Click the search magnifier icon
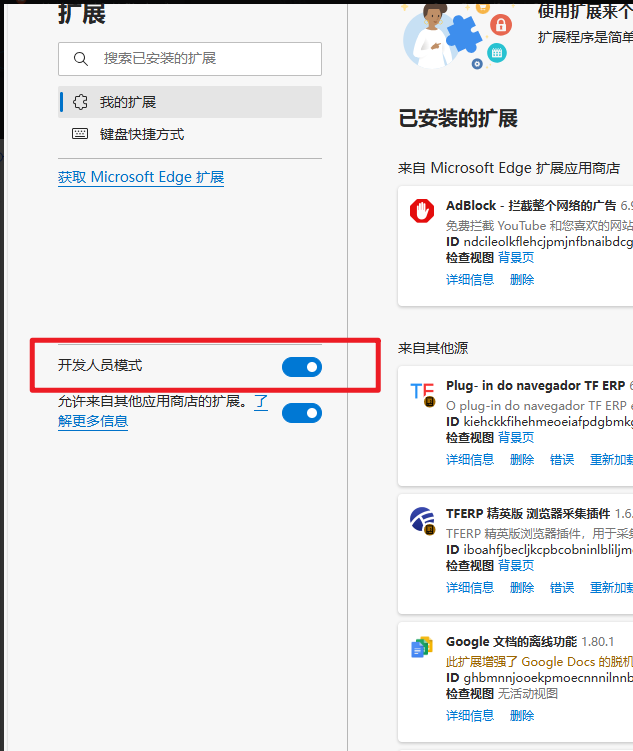 pos(80,59)
